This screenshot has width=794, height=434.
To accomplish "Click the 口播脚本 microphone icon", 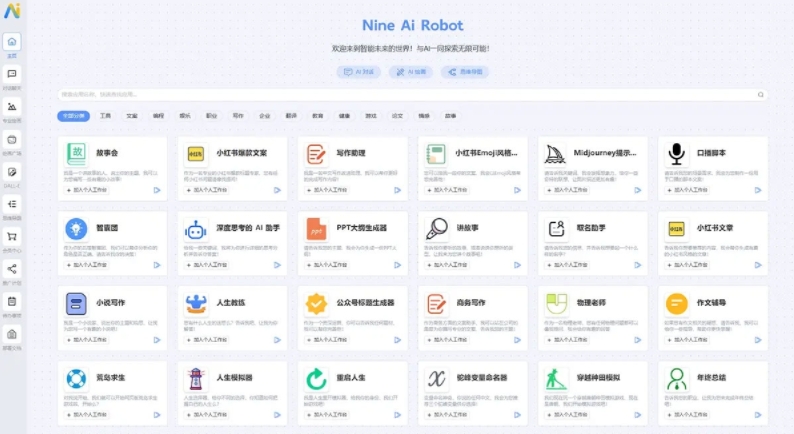I will pyautogui.click(x=678, y=154).
